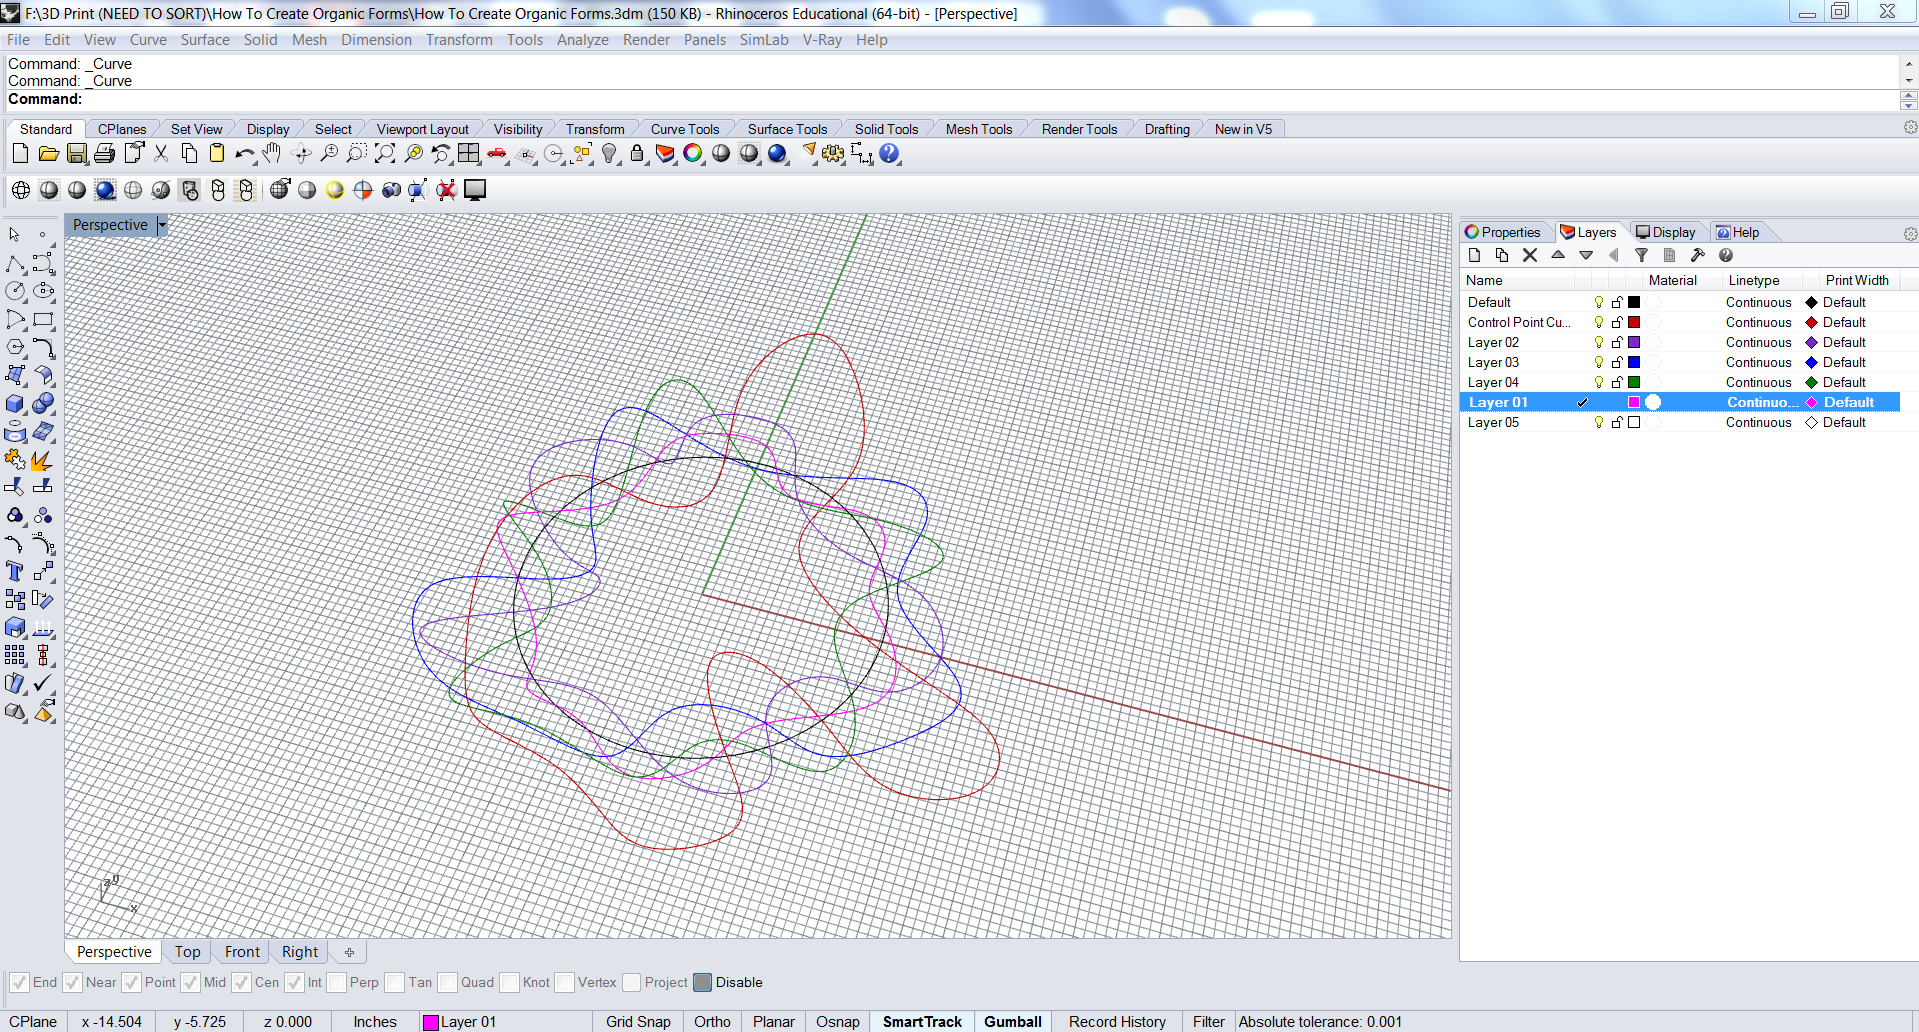Toggle SmartTrack in status bar
The image size is (1919, 1032).
click(x=922, y=1021)
